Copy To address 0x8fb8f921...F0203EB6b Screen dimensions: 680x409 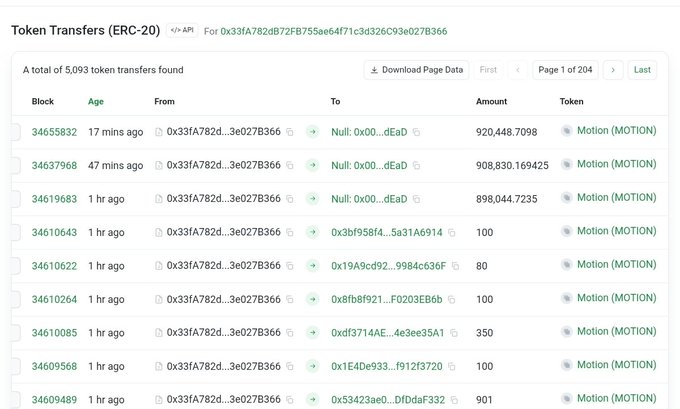click(x=451, y=299)
